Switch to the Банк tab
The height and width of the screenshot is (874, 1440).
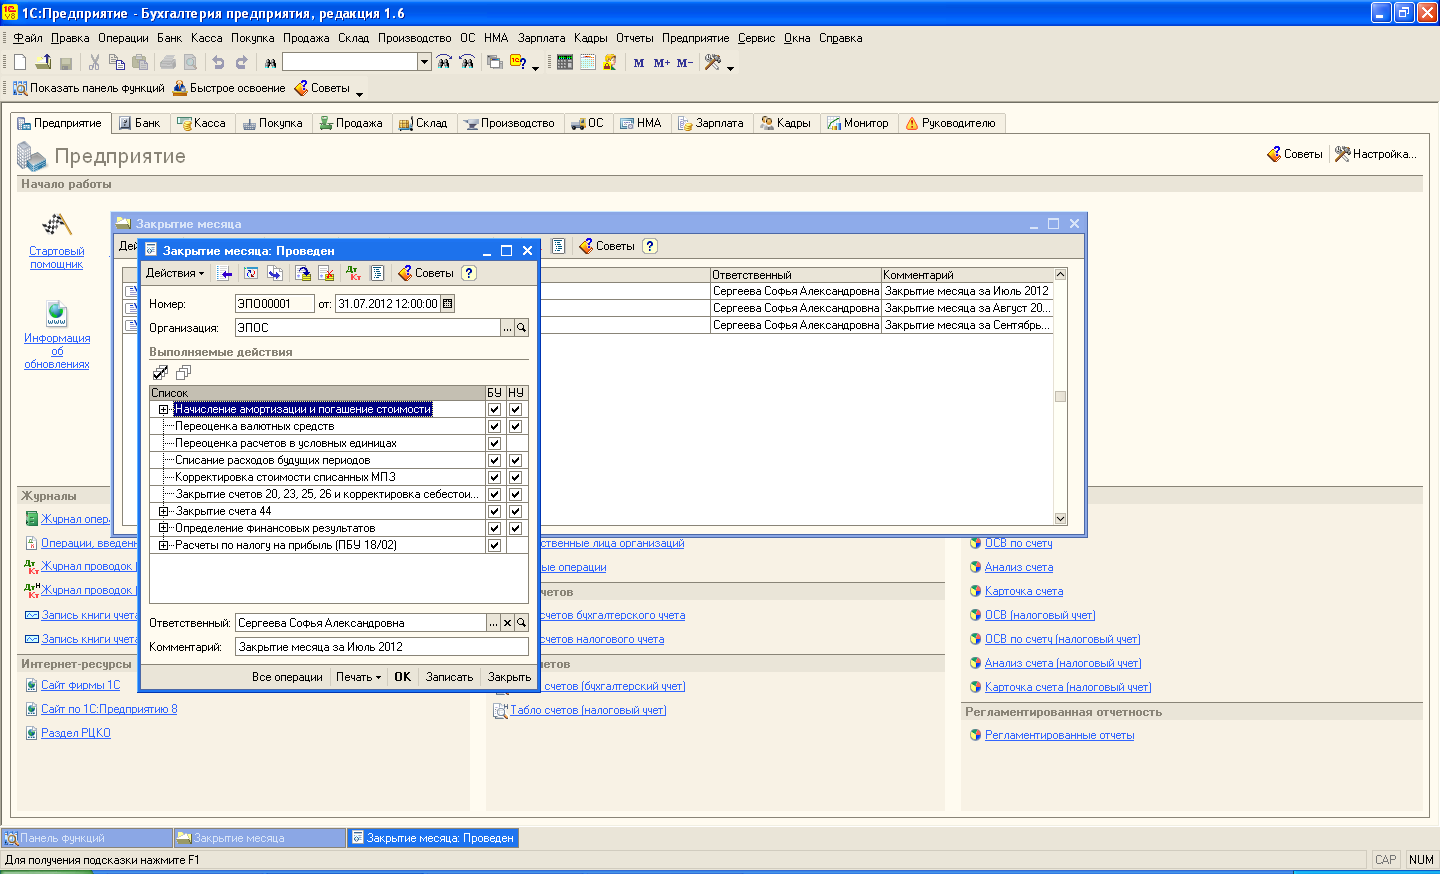(139, 123)
